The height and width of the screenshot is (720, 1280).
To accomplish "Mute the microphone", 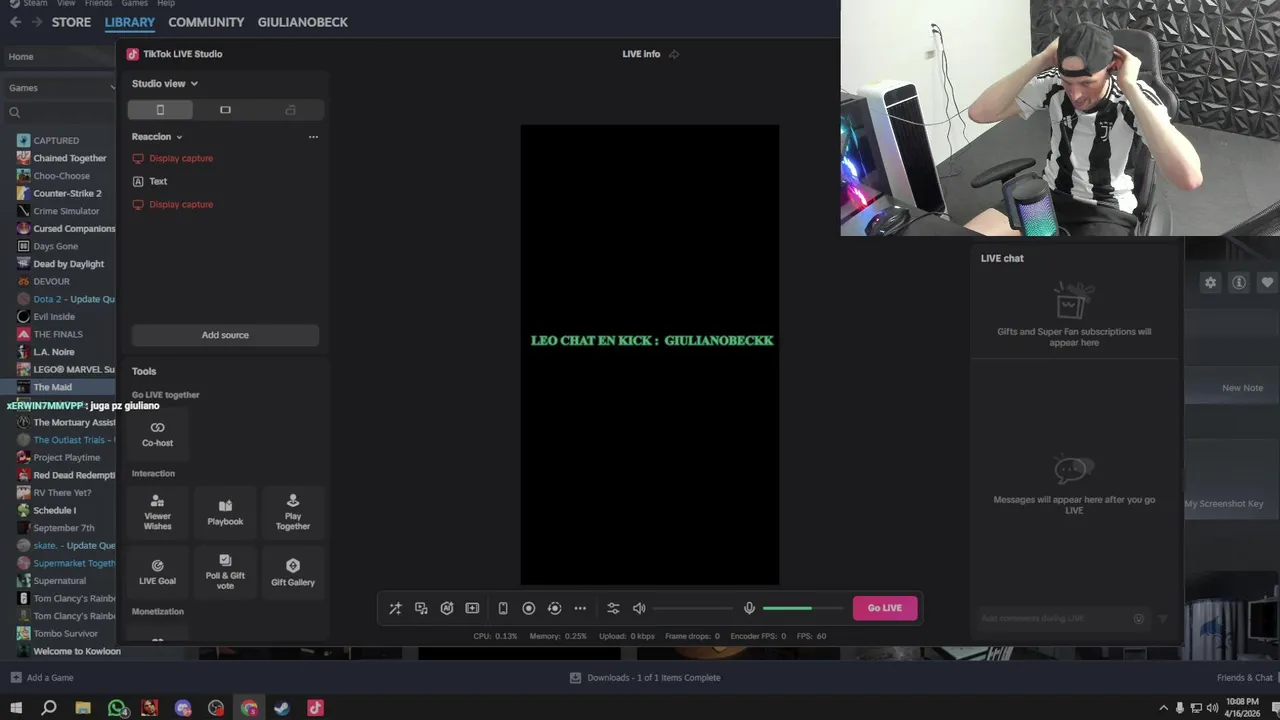I will 749,608.
